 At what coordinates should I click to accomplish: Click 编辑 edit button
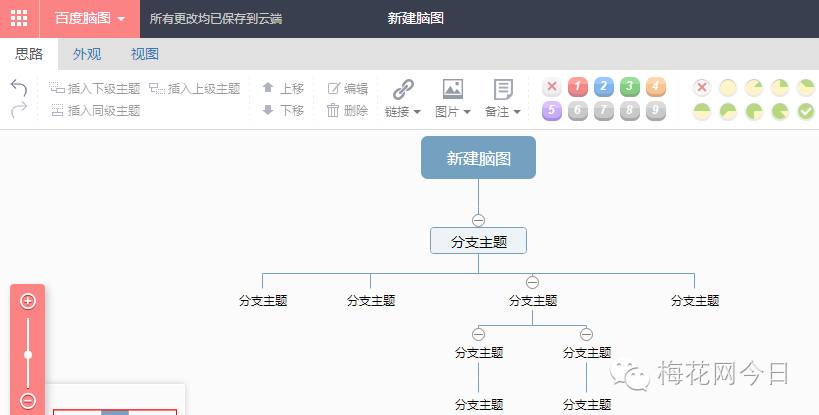tap(347, 88)
